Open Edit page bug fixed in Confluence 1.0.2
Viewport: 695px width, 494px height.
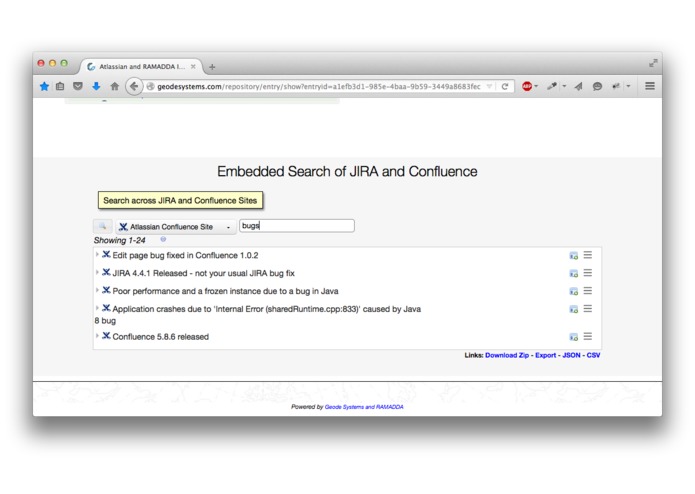pyautogui.click(x=185, y=256)
